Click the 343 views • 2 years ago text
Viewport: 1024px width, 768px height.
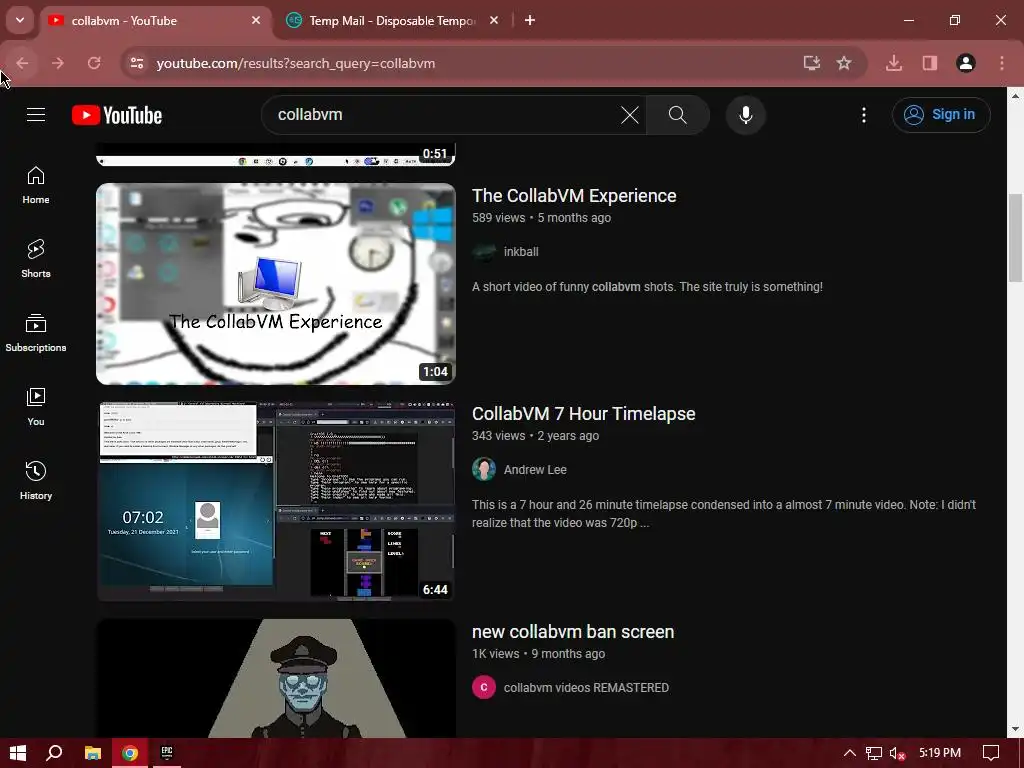click(x=536, y=436)
